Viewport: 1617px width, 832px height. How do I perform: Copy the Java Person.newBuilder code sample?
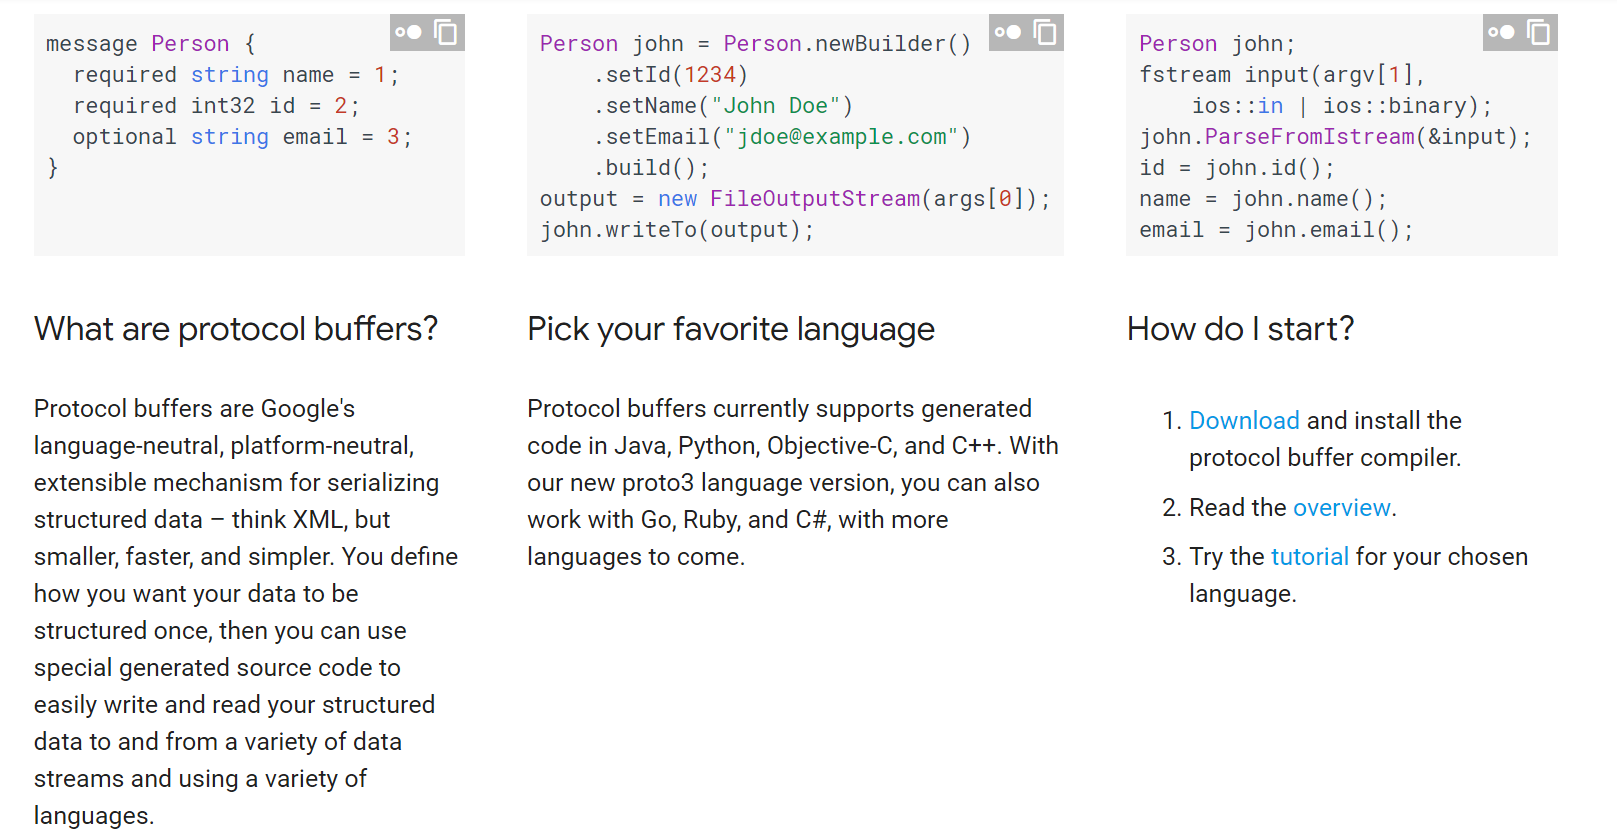1045,32
